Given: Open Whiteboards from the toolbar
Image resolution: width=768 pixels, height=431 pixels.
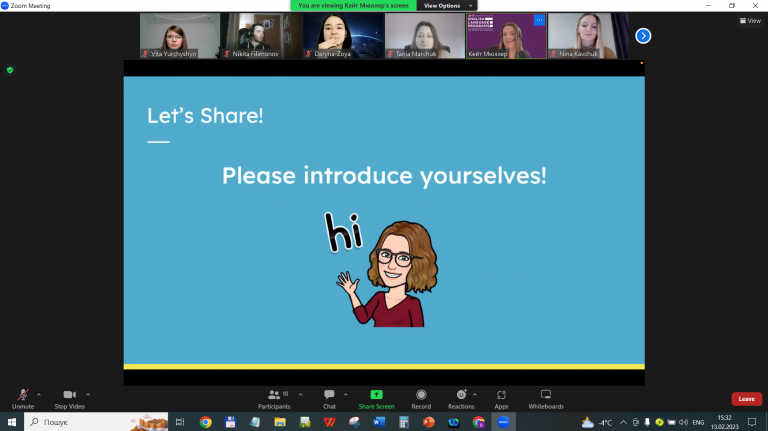Looking at the screenshot, I should 546,399.
